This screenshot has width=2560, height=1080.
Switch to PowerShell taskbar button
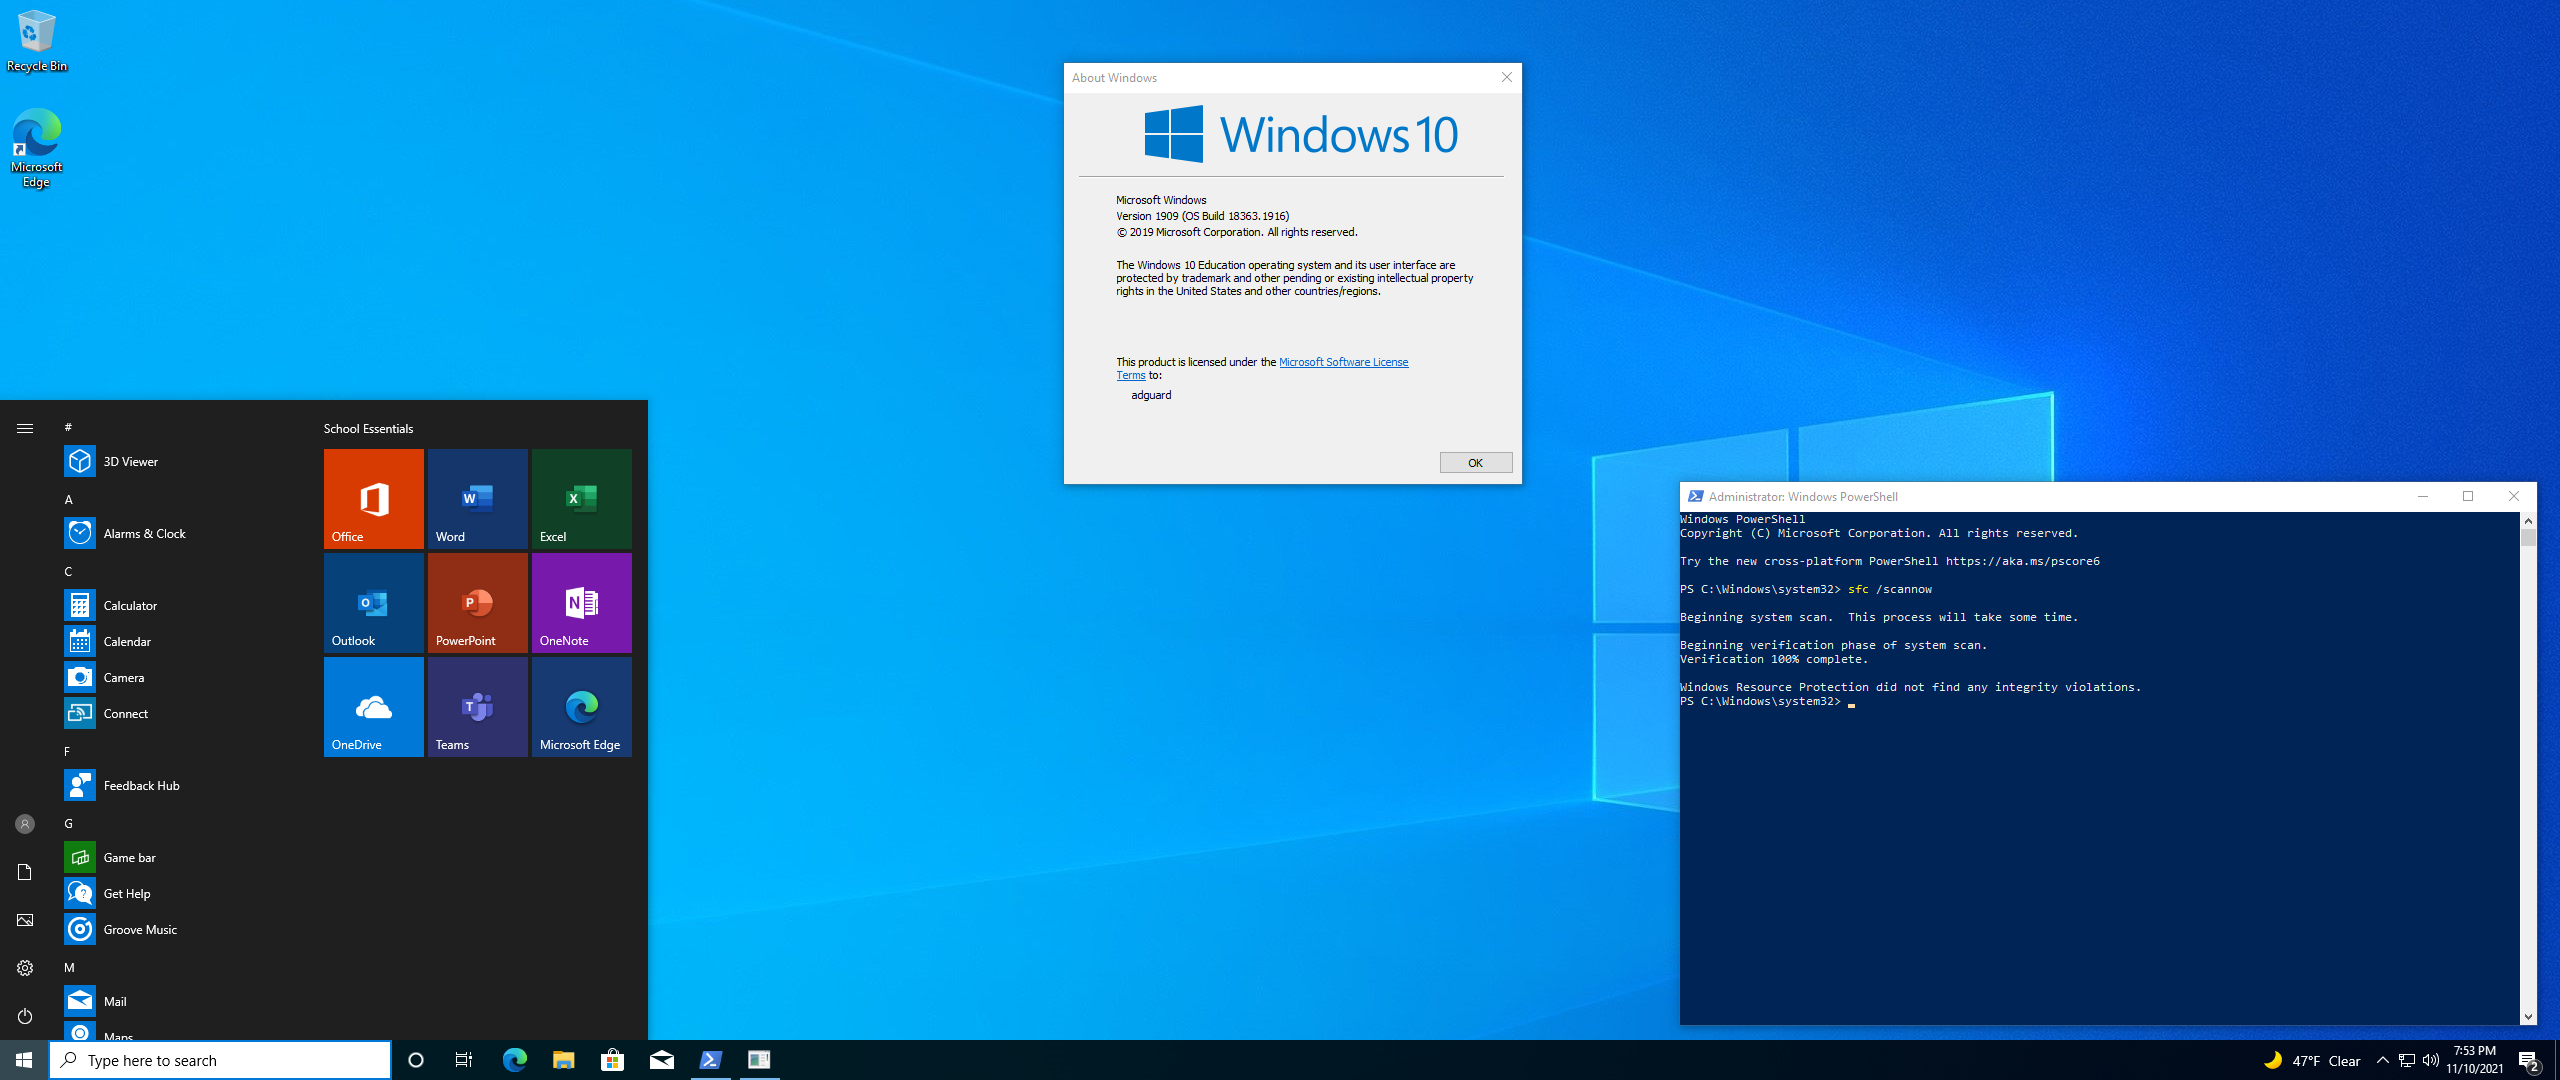click(710, 1060)
